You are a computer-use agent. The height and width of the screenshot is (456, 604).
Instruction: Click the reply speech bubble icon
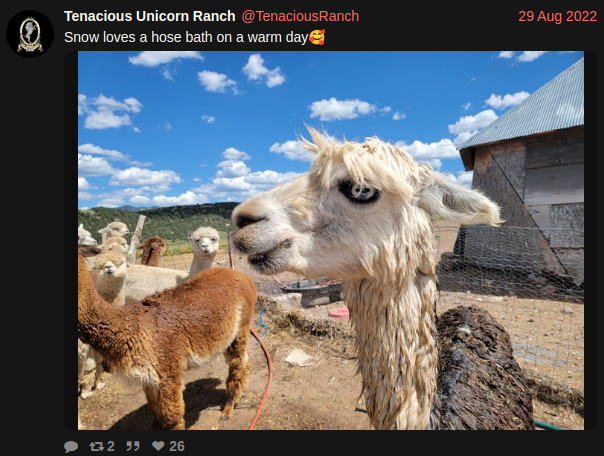(x=71, y=446)
